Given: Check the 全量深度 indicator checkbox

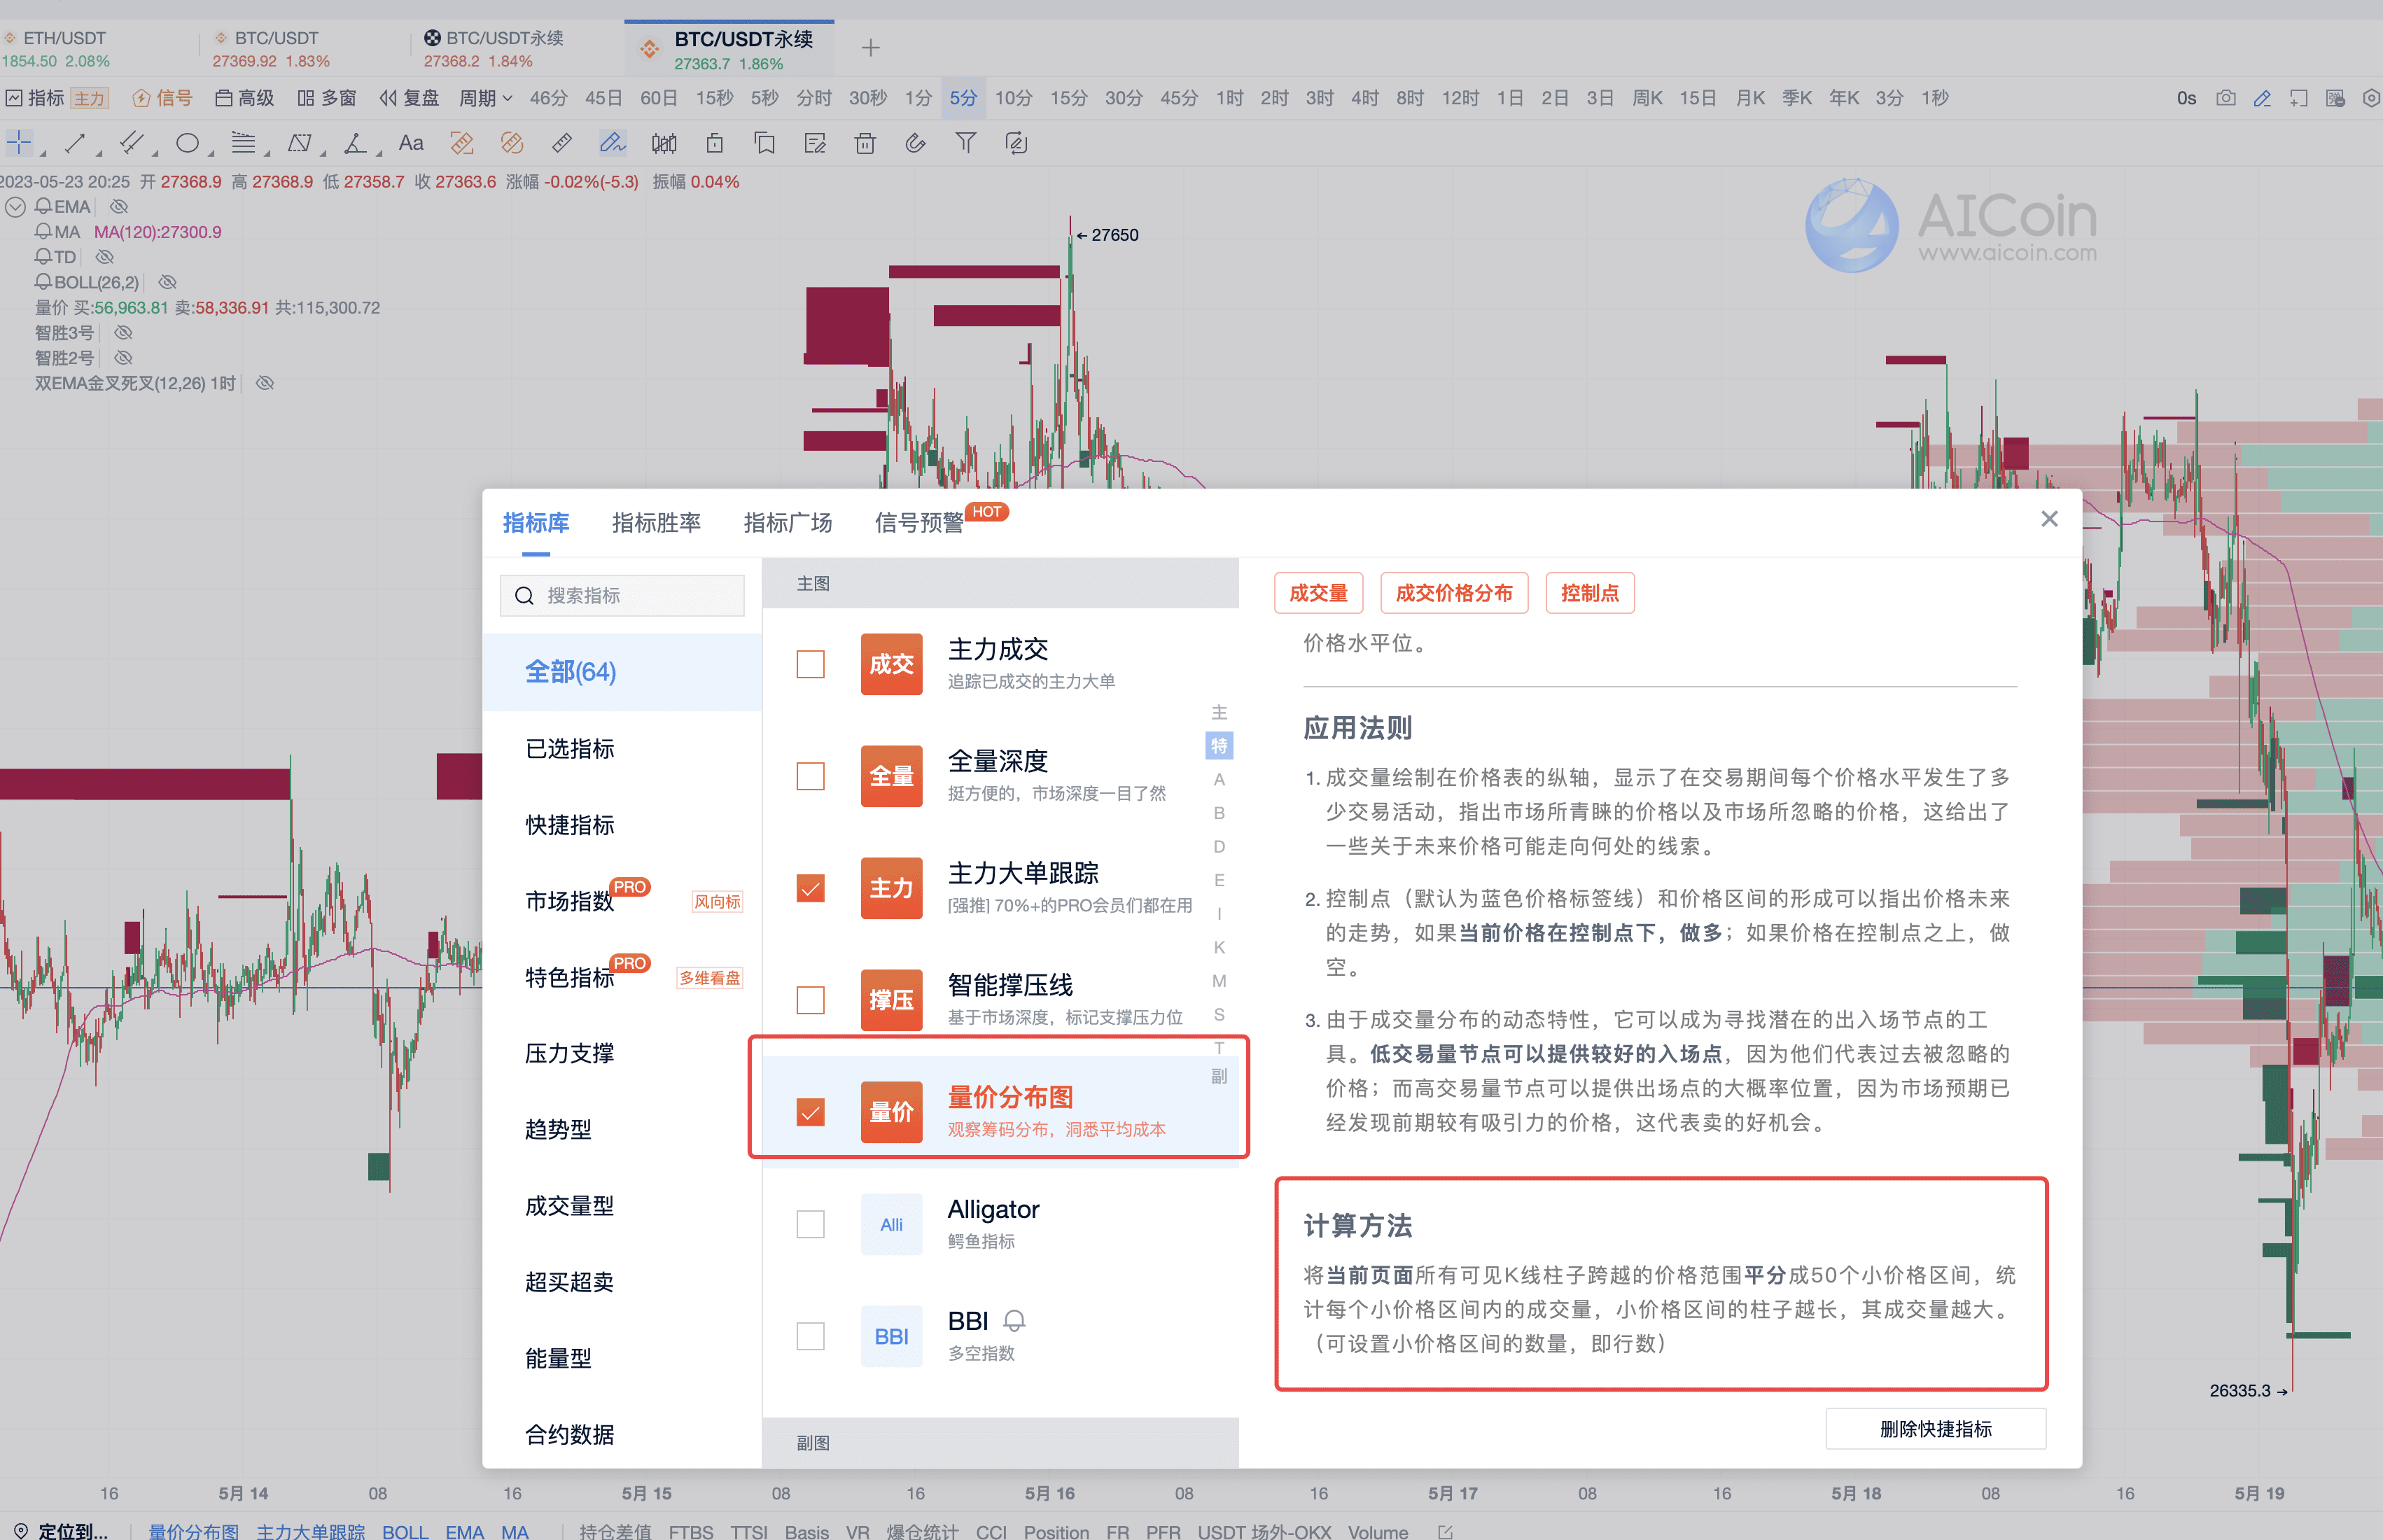Looking at the screenshot, I should point(810,776).
